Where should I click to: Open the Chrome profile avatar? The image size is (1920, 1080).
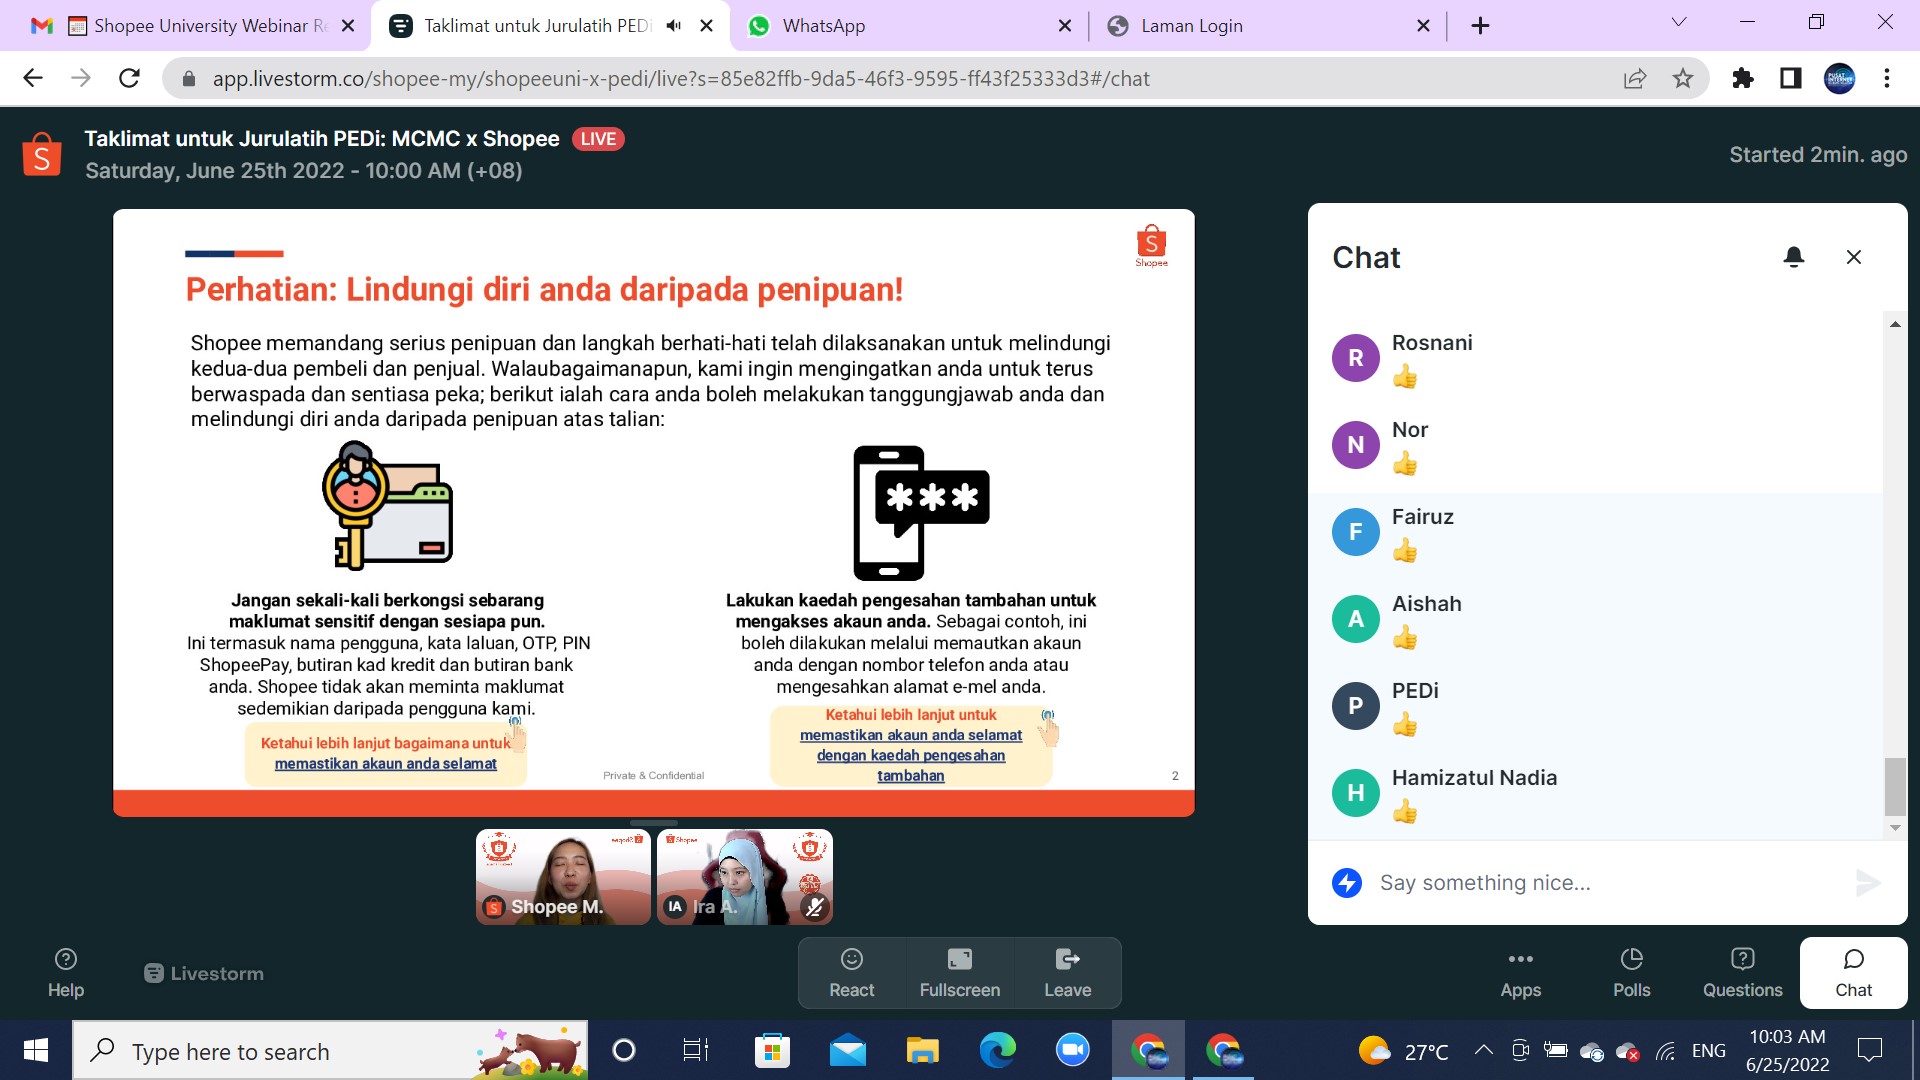point(1839,78)
